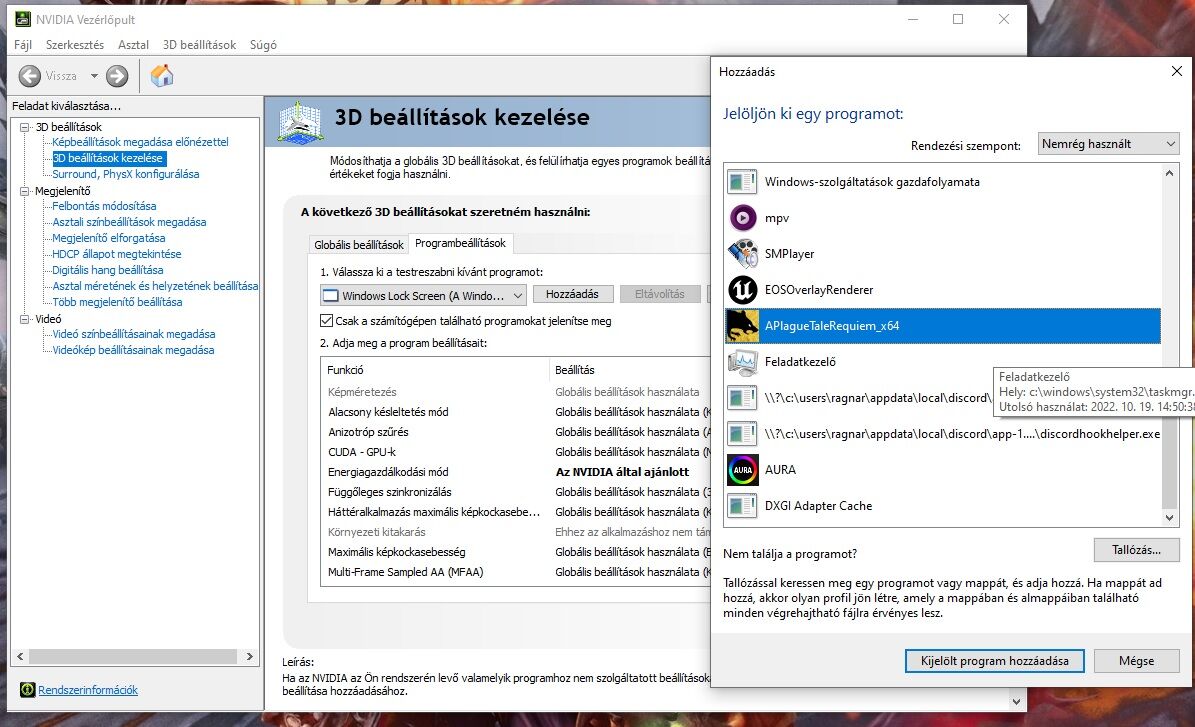Screen dimensions: 1195x727
Task: Select the discordhookhelper.exe entry icon
Action: tap(742, 434)
